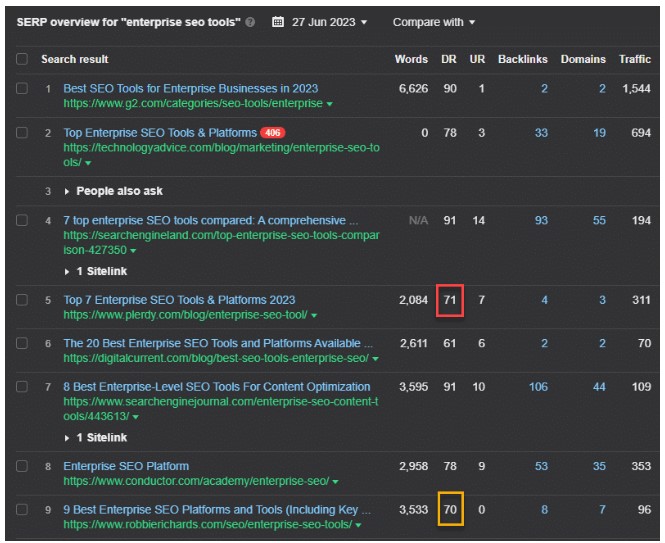Open 'Top 7 Enterprise SEO Tools & Platforms 2023' link
The height and width of the screenshot is (543, 665).
click(179, 300)
